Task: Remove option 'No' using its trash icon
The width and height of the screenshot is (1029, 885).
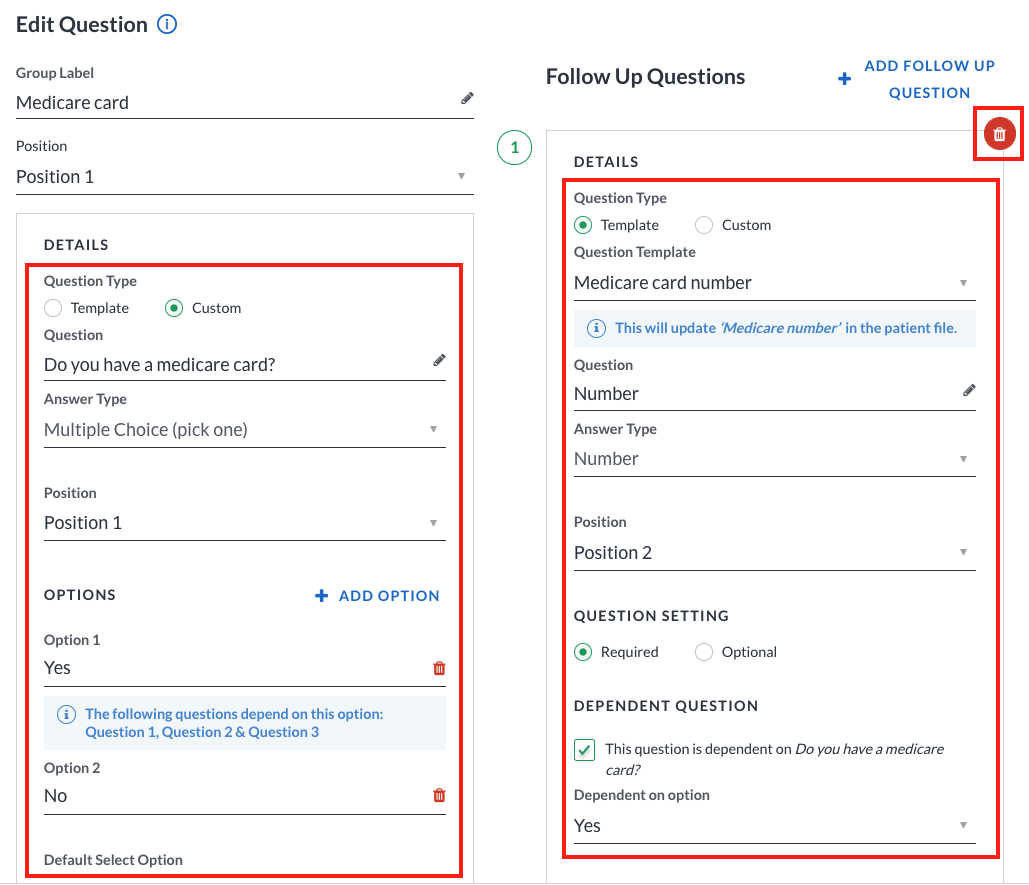Action: tap(439, 795)
